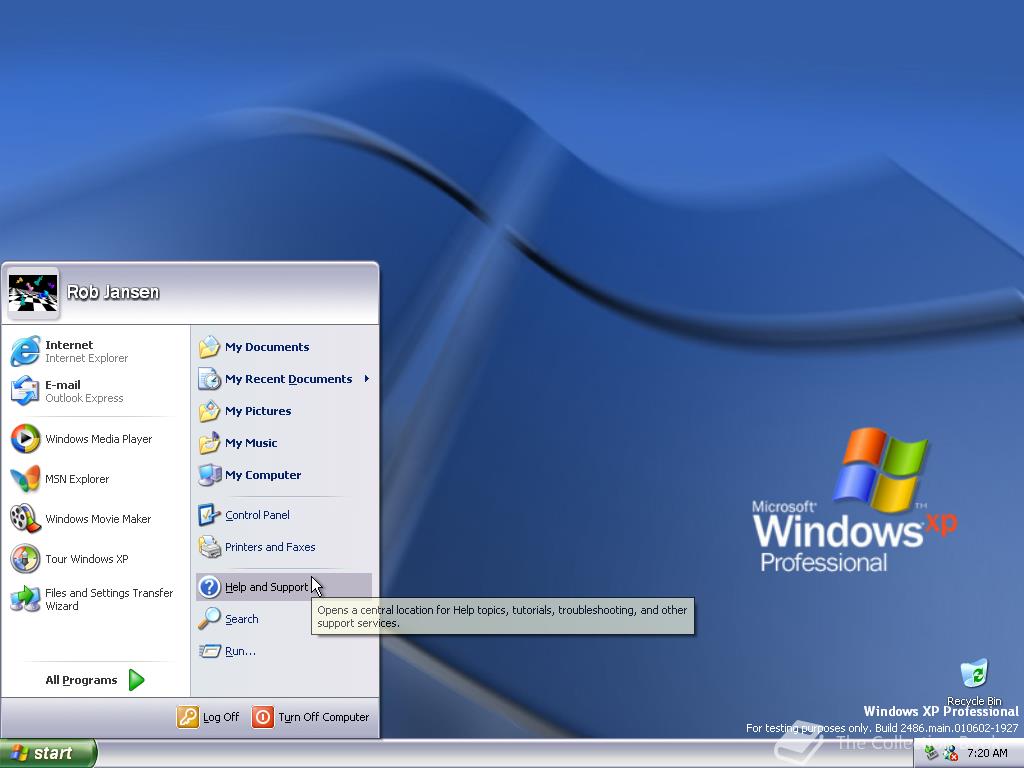
Task: Choose Windows Media Player label
Action: pos(99,439)
